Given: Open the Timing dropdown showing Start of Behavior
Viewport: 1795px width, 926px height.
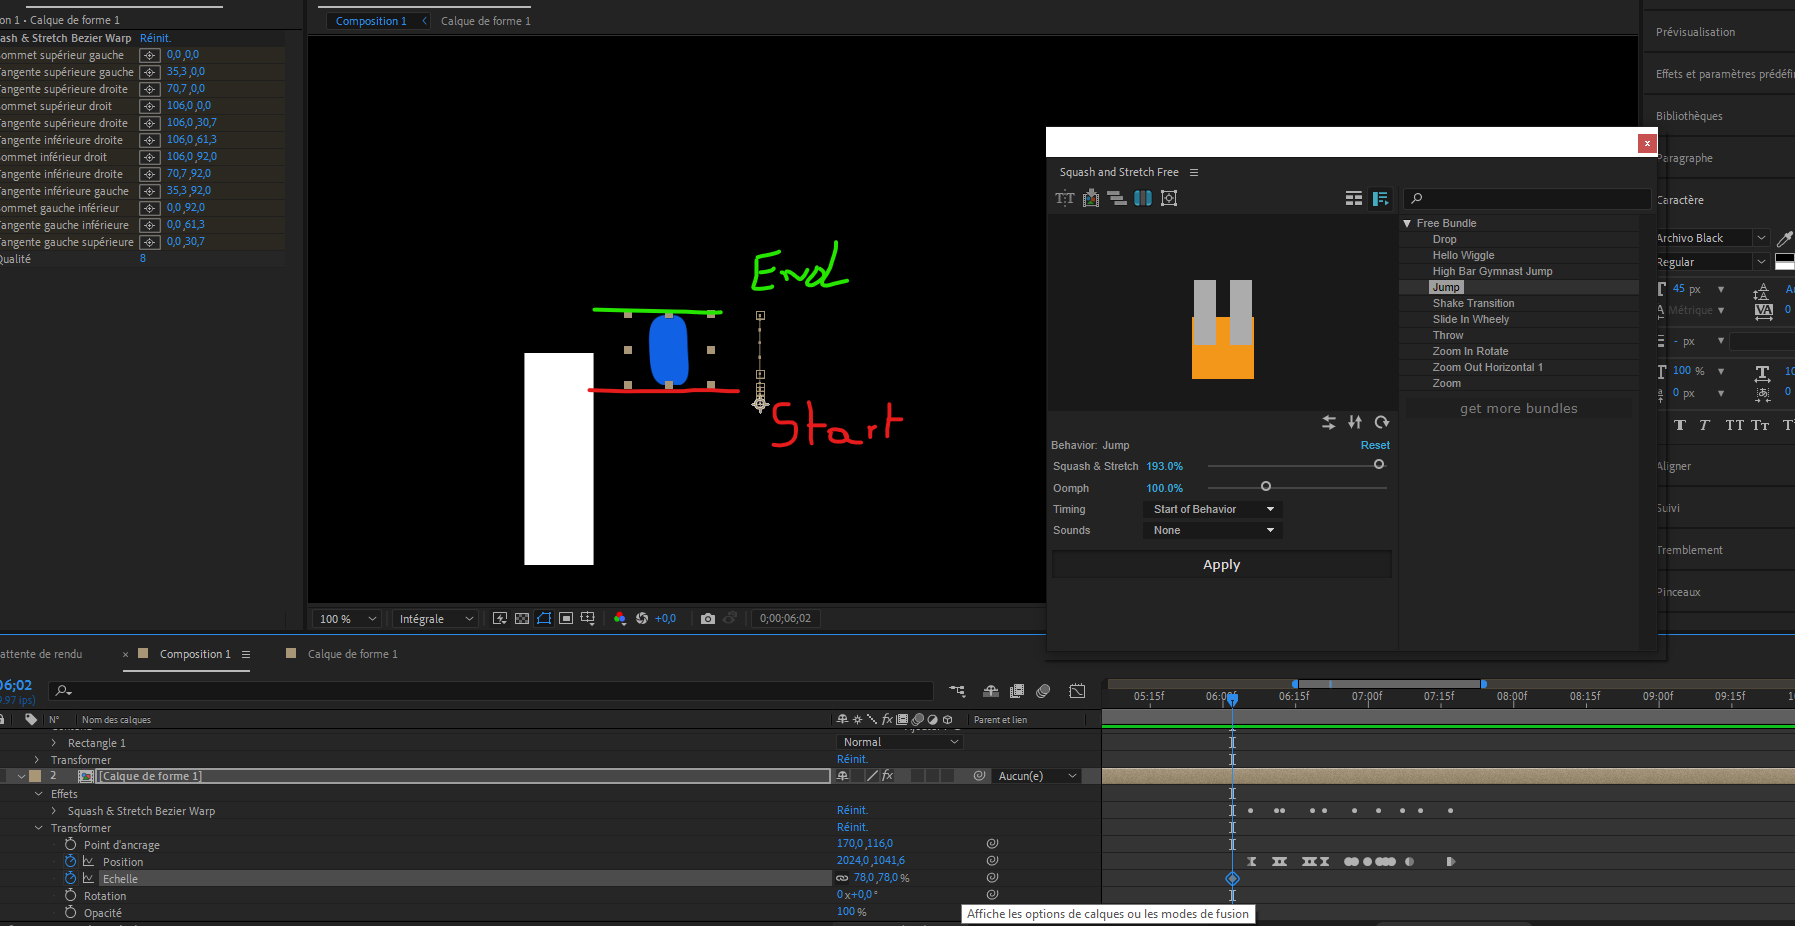Looking at the screenshot, I should (x=1212, y=509).
